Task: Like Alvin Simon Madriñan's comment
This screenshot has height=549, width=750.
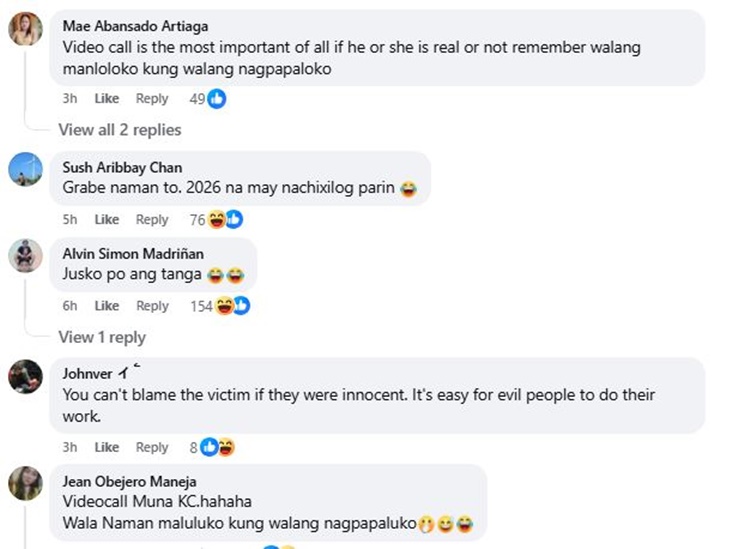Action: click(x=107, y=306)
